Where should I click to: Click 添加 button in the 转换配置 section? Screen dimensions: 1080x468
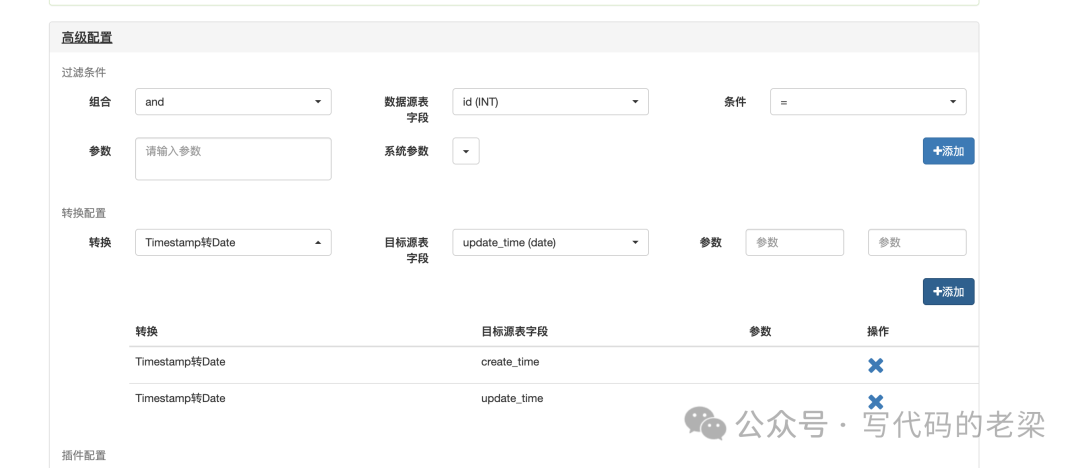click(948, 292)
